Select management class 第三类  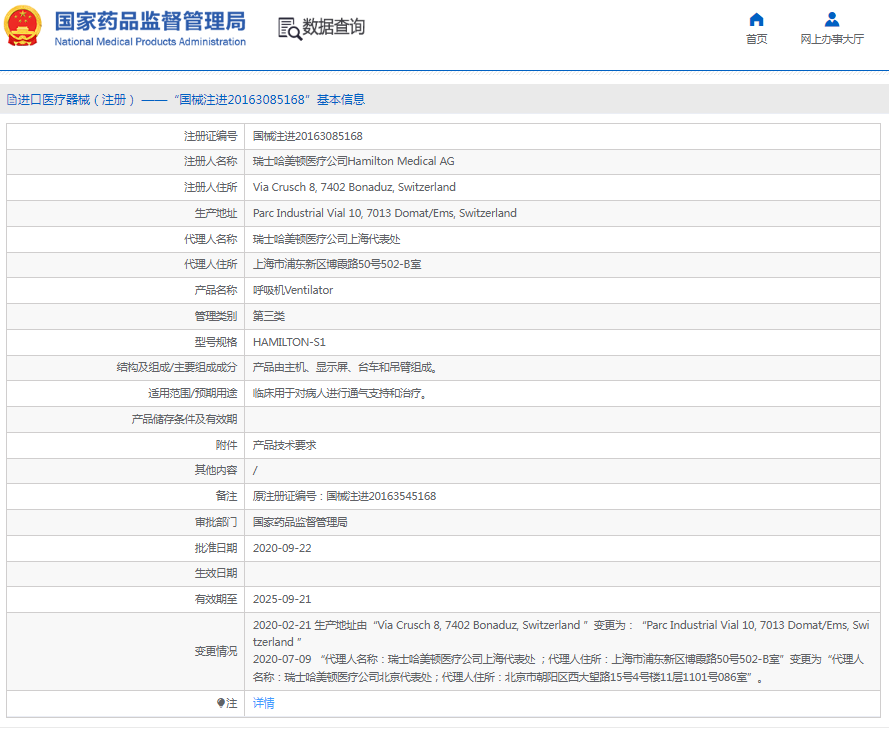(269, 316)
